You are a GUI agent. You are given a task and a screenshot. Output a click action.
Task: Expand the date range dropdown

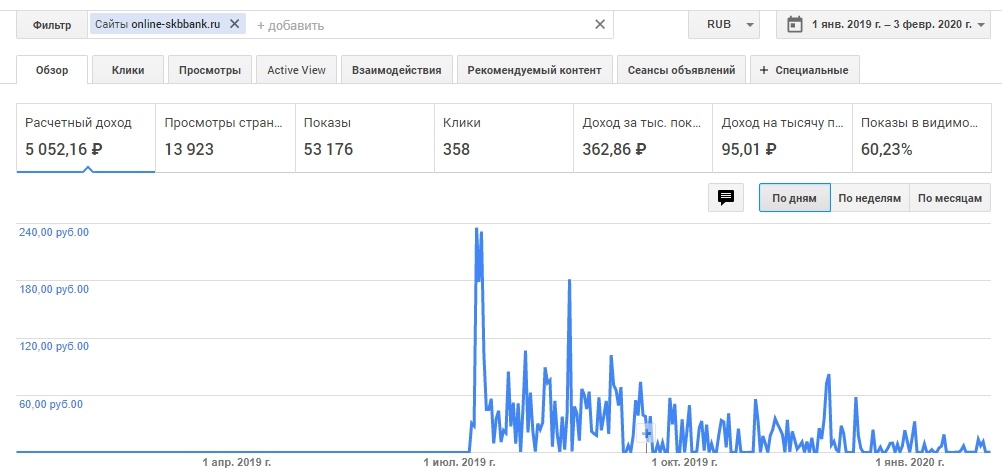click(x=983, y=25)
